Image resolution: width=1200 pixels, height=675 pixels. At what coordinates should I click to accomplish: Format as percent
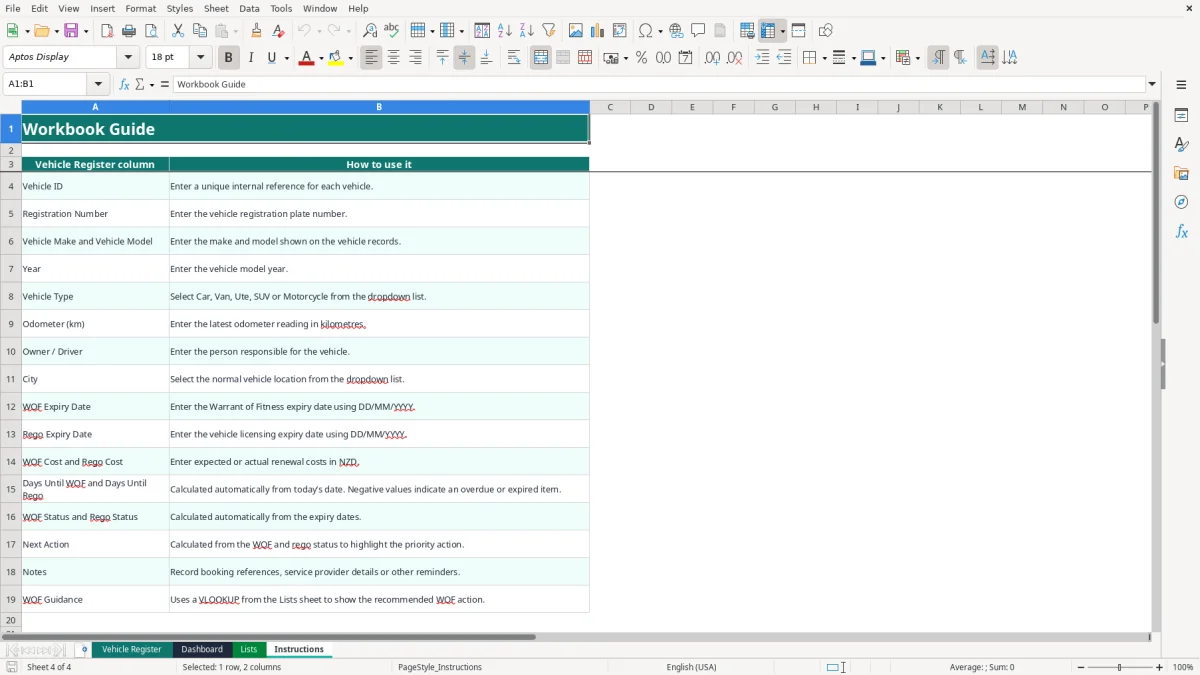point(641,58)
